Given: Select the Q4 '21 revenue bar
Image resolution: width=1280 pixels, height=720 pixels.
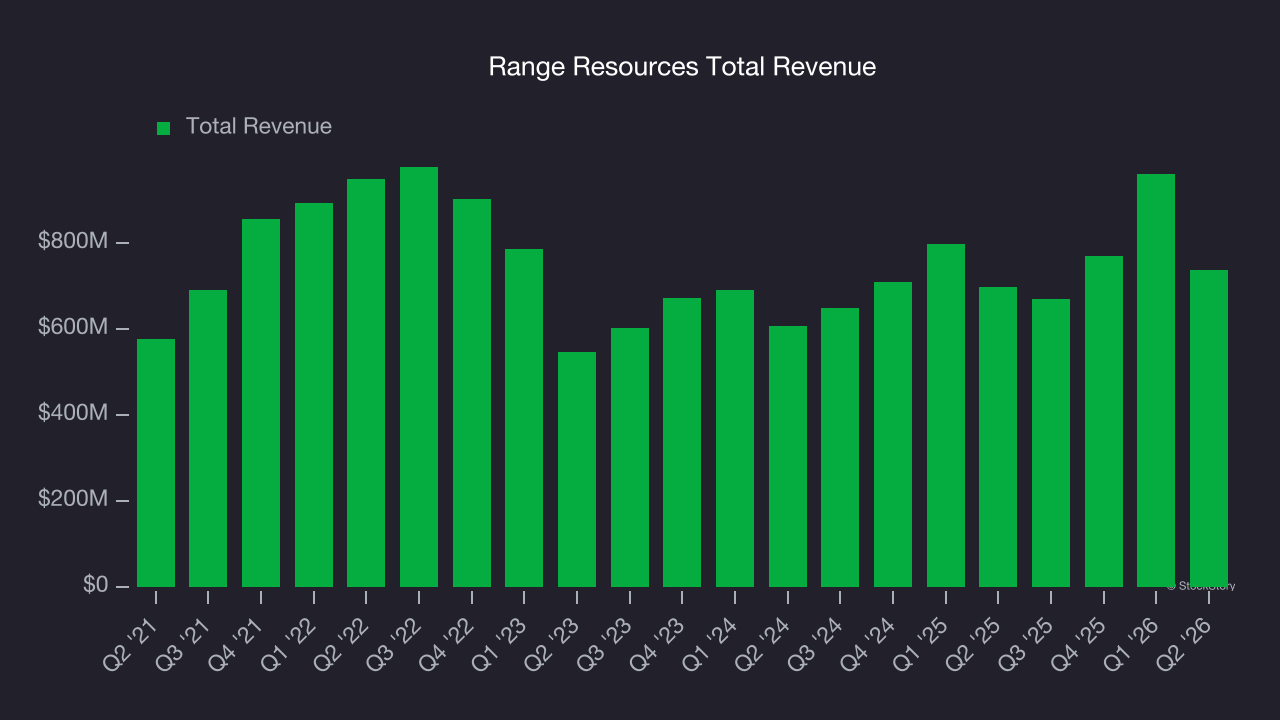Looking at the screenshot, I should (261, 403).
